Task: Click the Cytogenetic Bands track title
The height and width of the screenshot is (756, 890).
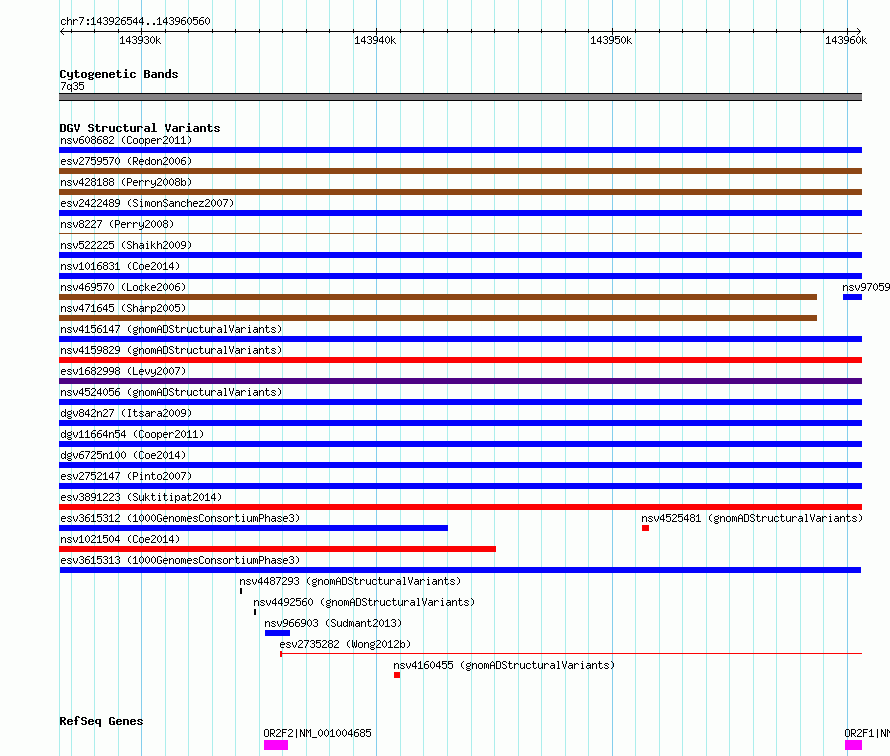Action: [119, 74]
